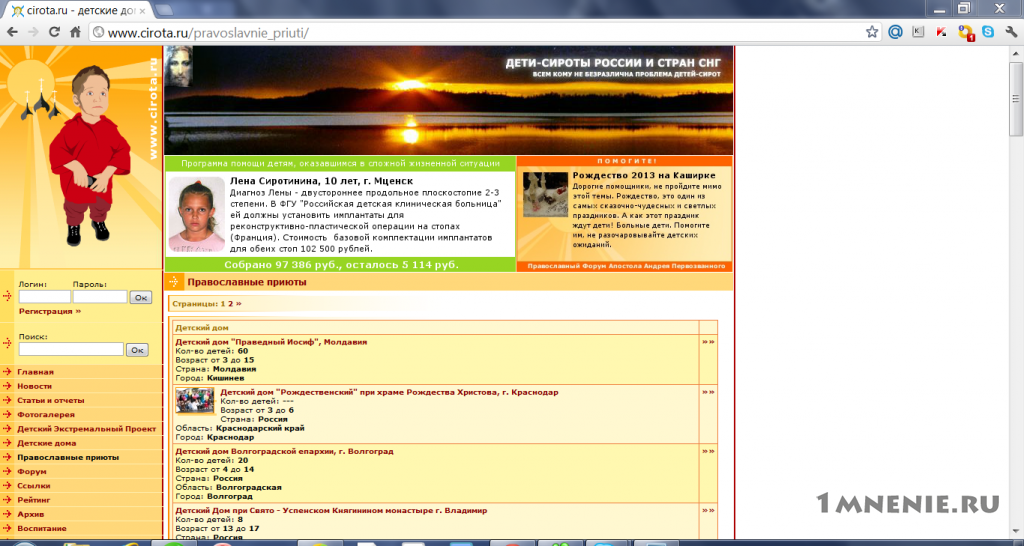This screenshot has width=1024, height=546.
Task: Click the Детский дом column header
Action: click(x=202, y=328)
